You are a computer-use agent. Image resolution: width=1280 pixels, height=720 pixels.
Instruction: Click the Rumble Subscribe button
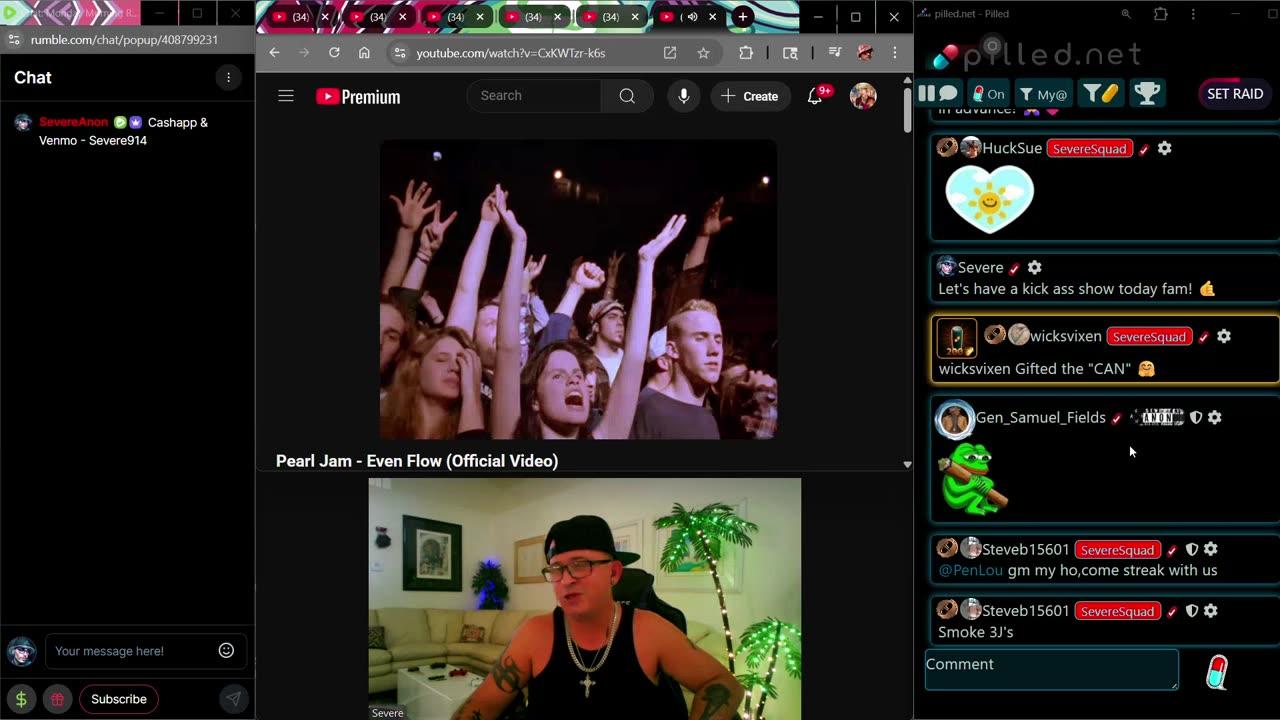pyautogui.click(x=119, y=699)
